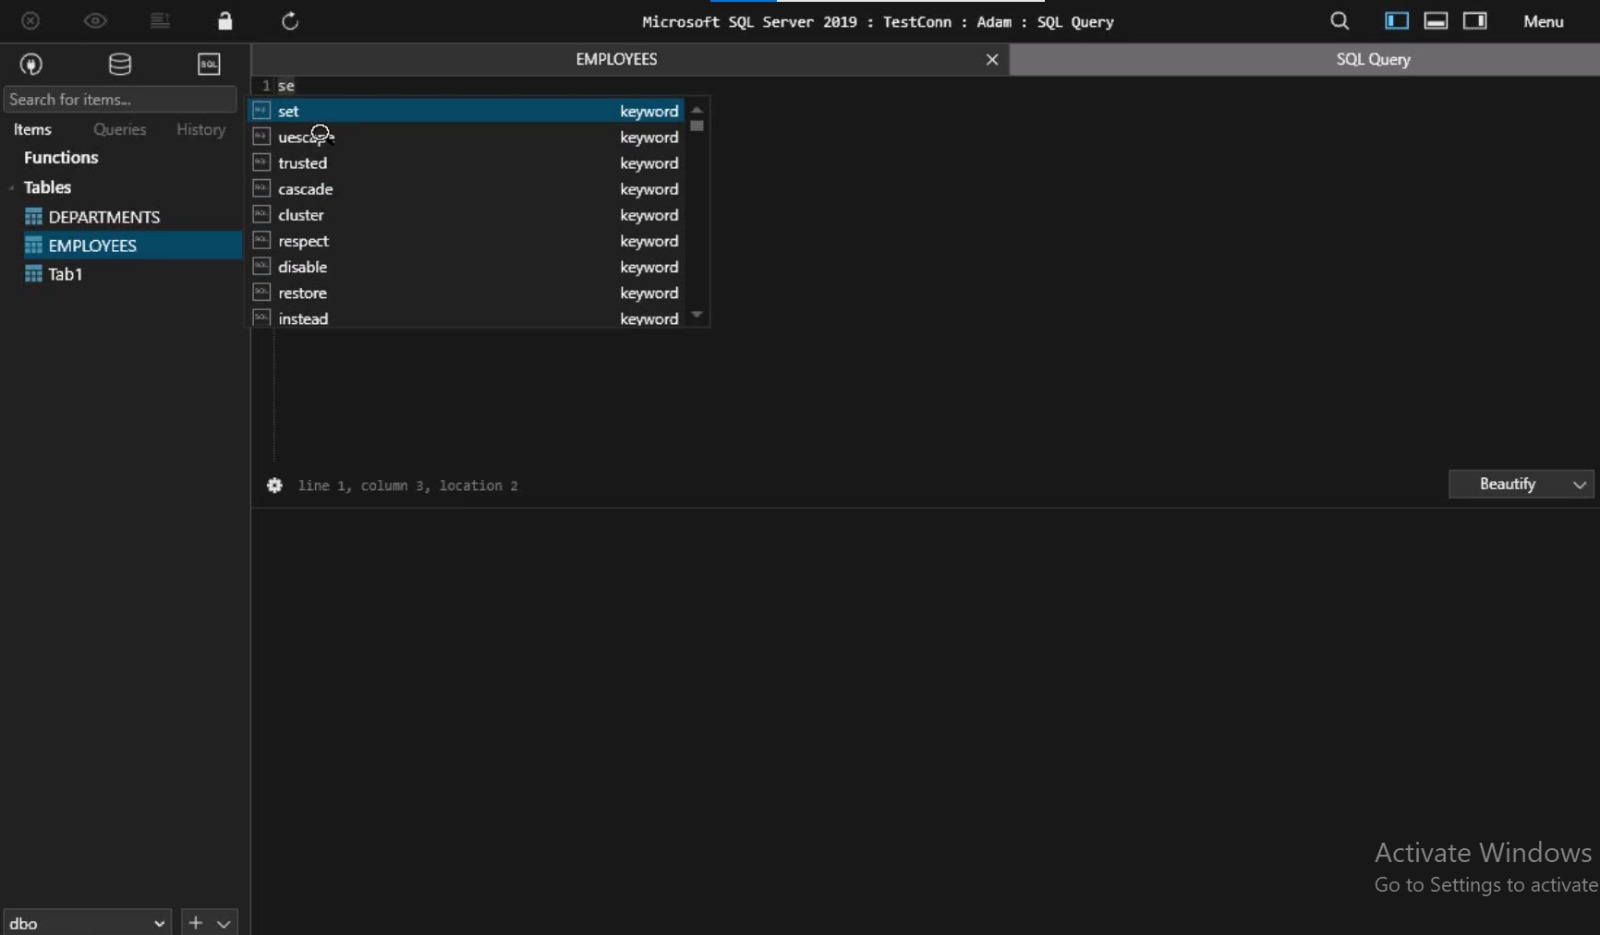The height and width of the screenshot is (935, 1600).
Task: Switch to the History tab
Action: pyautogui.click(x=201, y=129)
